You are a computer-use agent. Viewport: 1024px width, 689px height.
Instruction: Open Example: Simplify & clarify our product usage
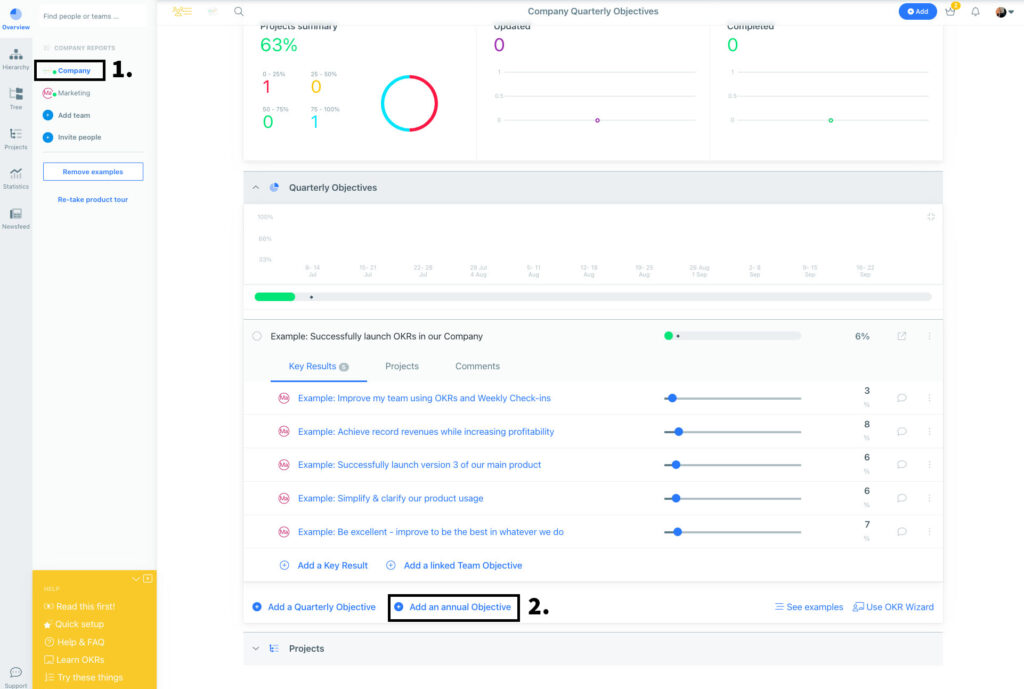(391, 498)
